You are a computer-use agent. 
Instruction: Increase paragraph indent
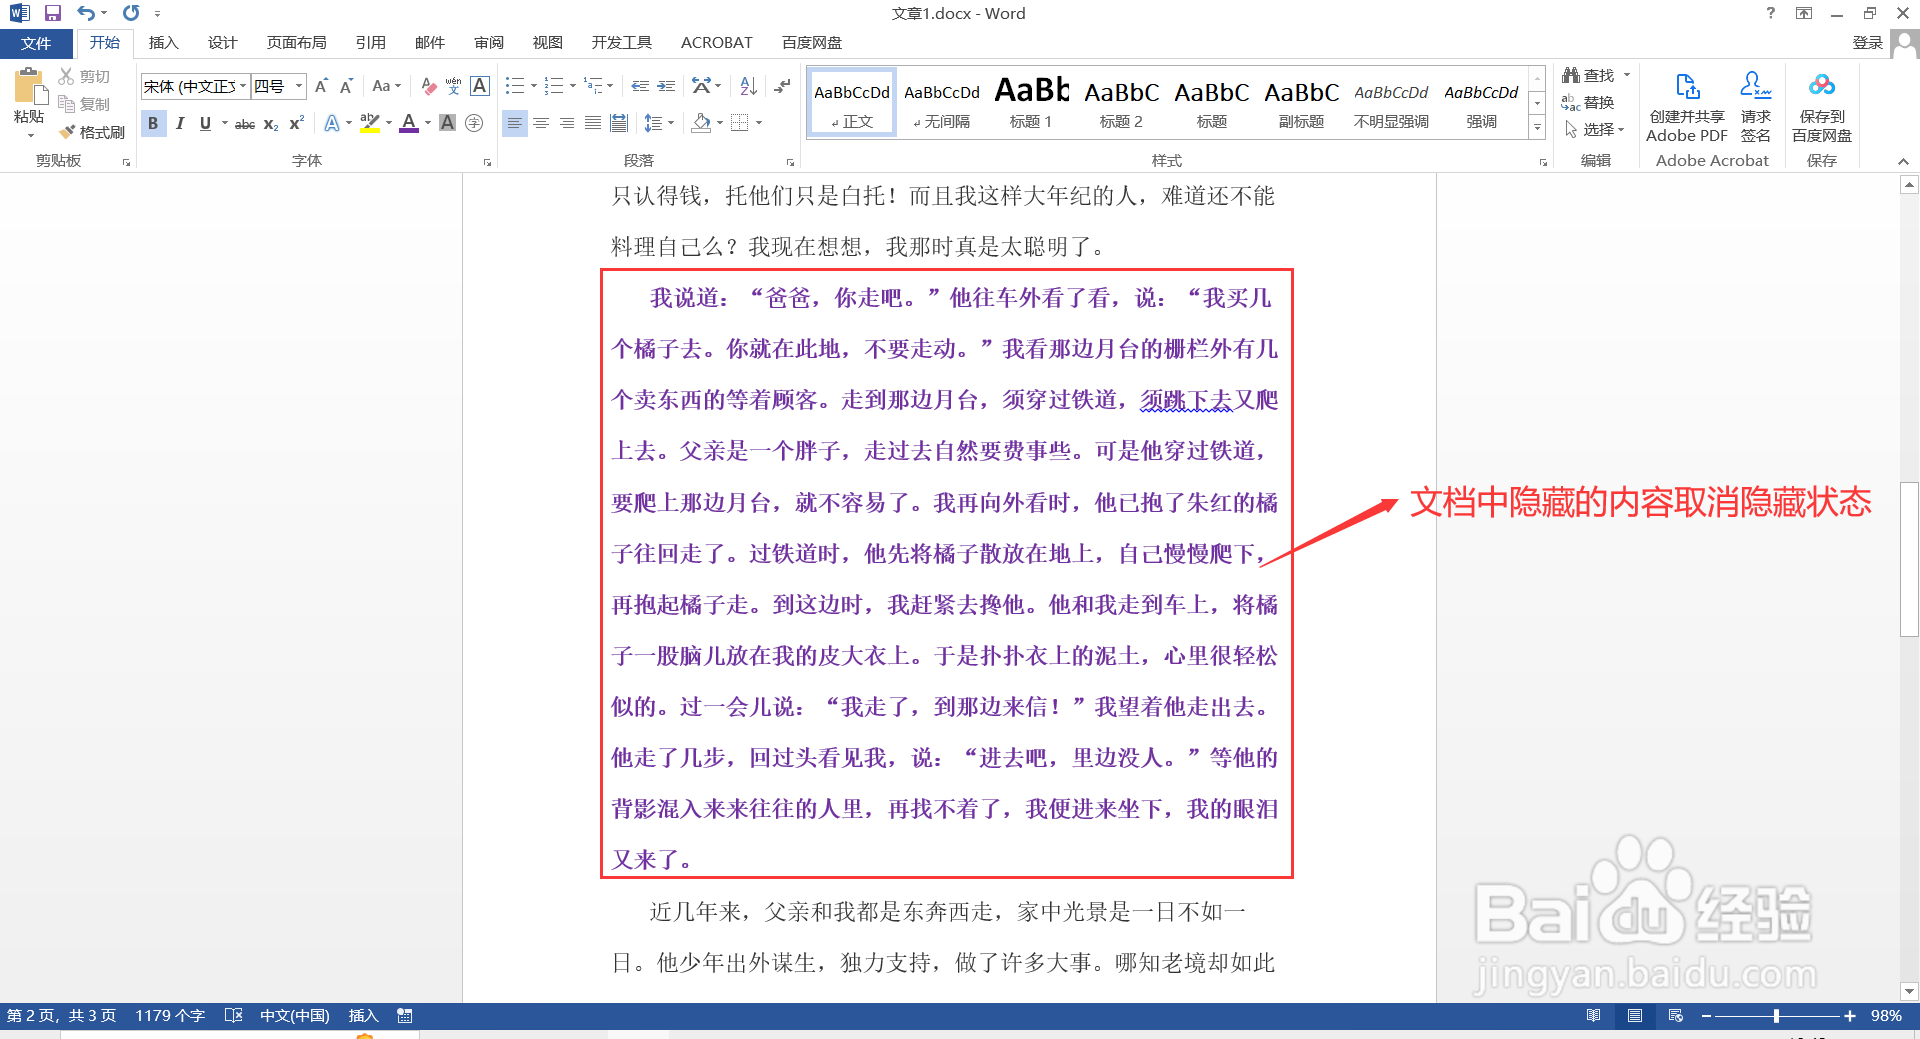(666, 86)
